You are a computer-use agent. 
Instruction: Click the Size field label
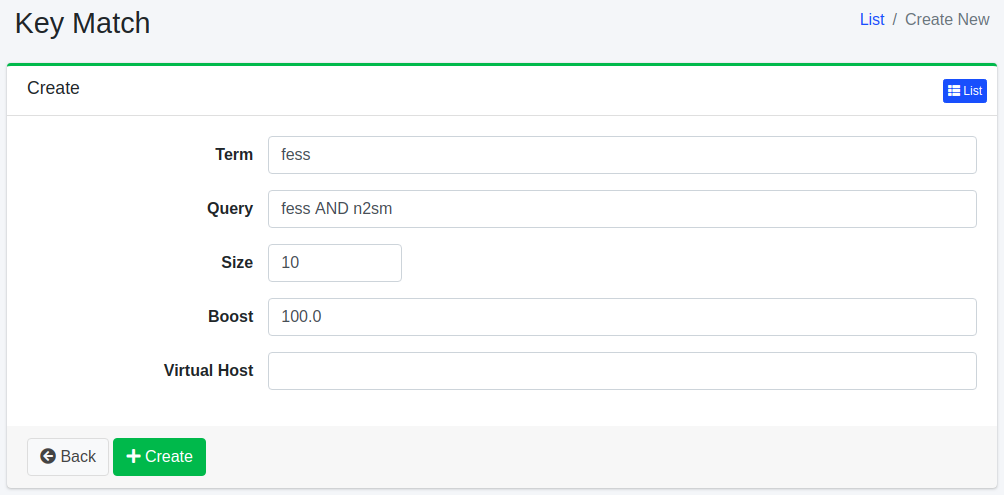coord(237,263)
